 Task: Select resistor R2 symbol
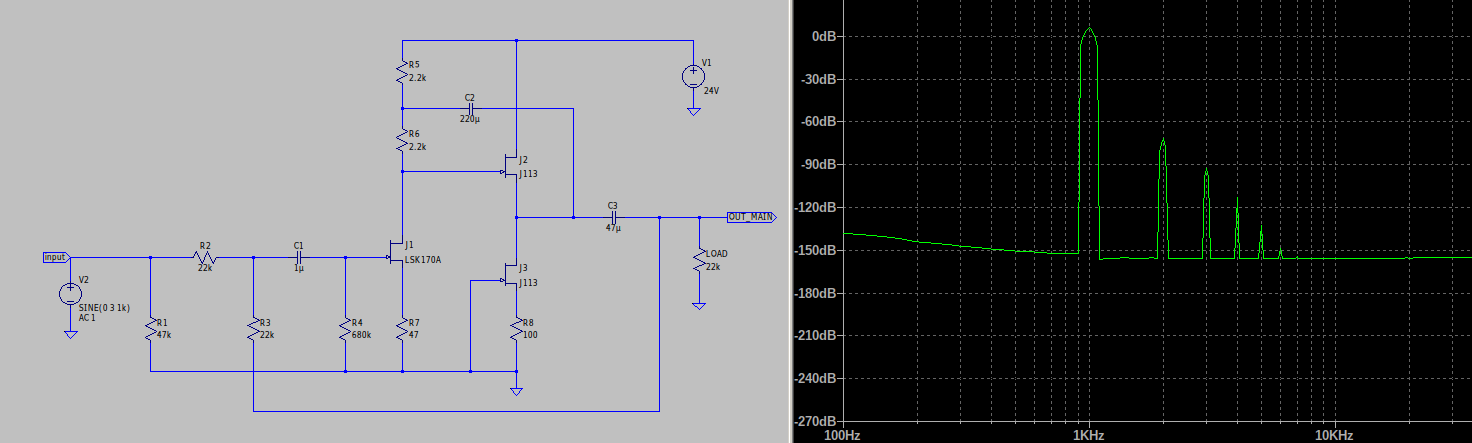point(203,257)
